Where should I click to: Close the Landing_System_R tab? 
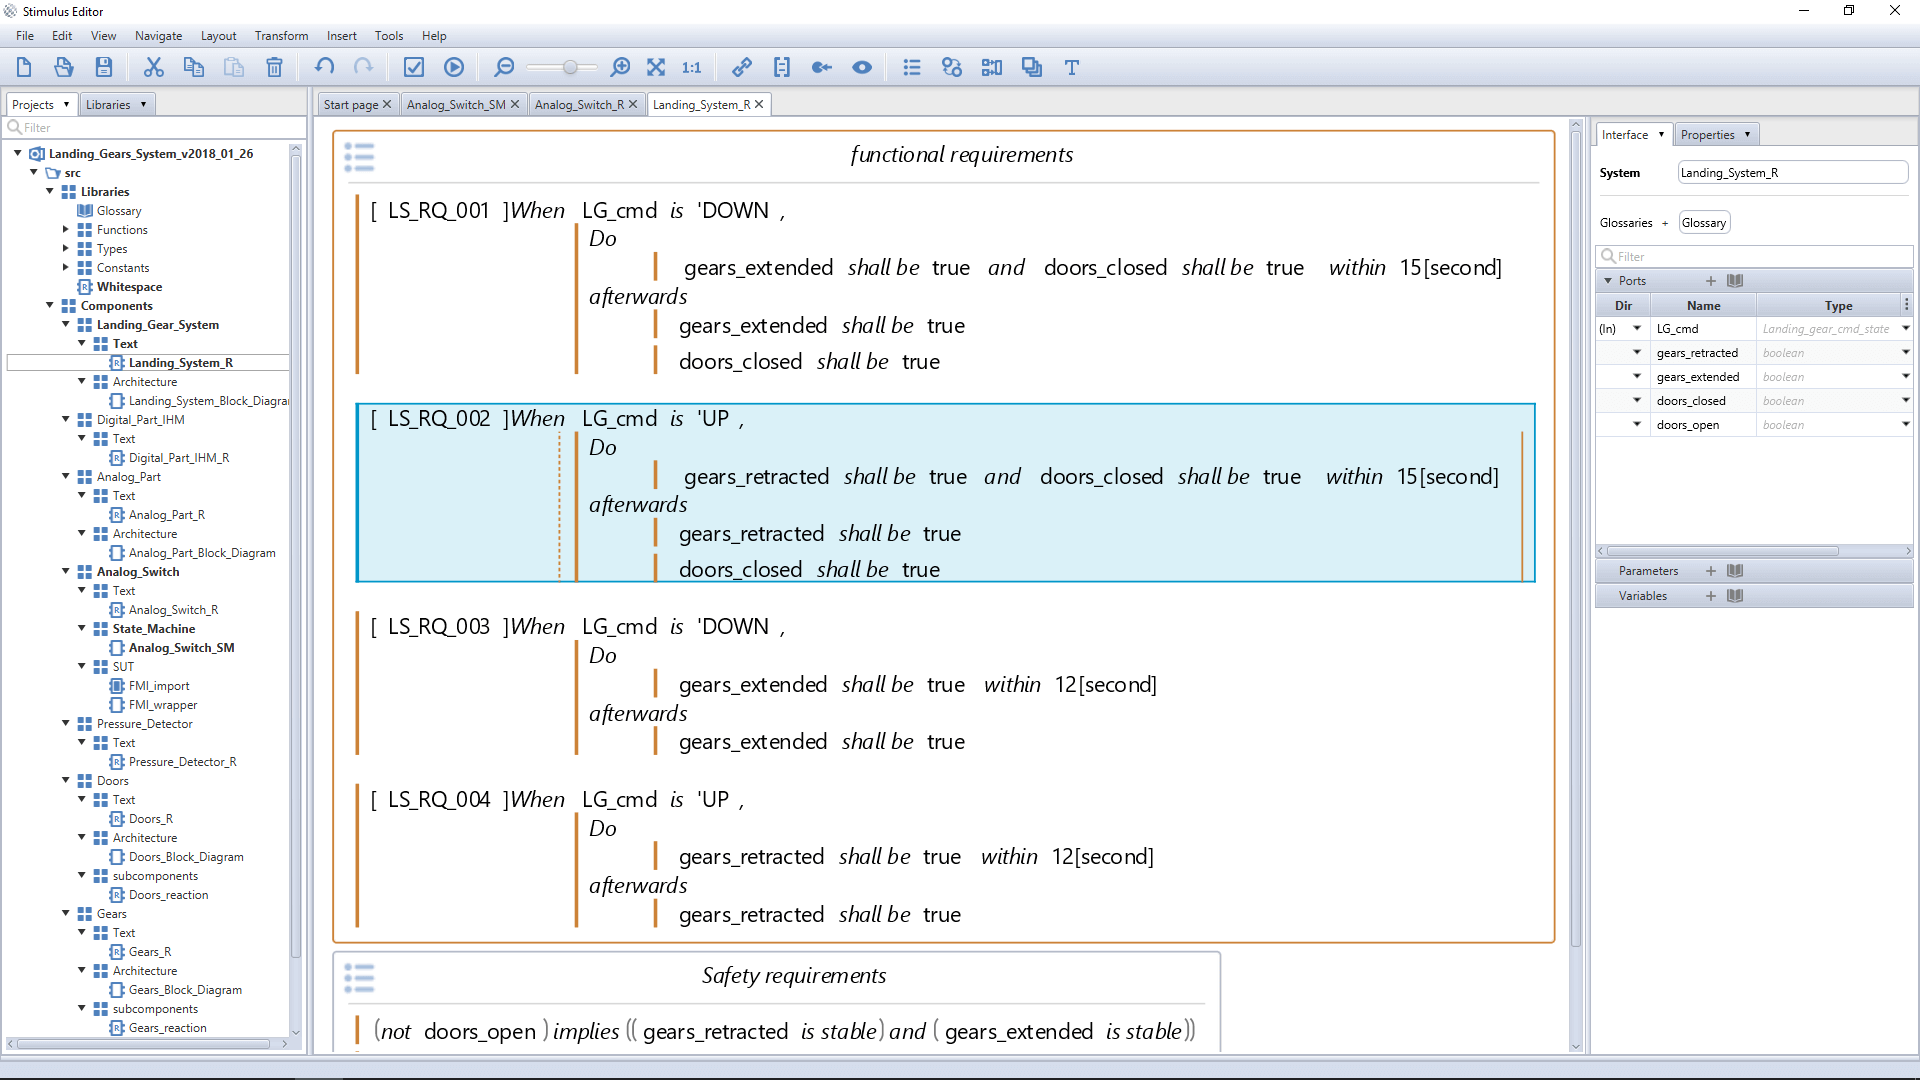(759, 104)
